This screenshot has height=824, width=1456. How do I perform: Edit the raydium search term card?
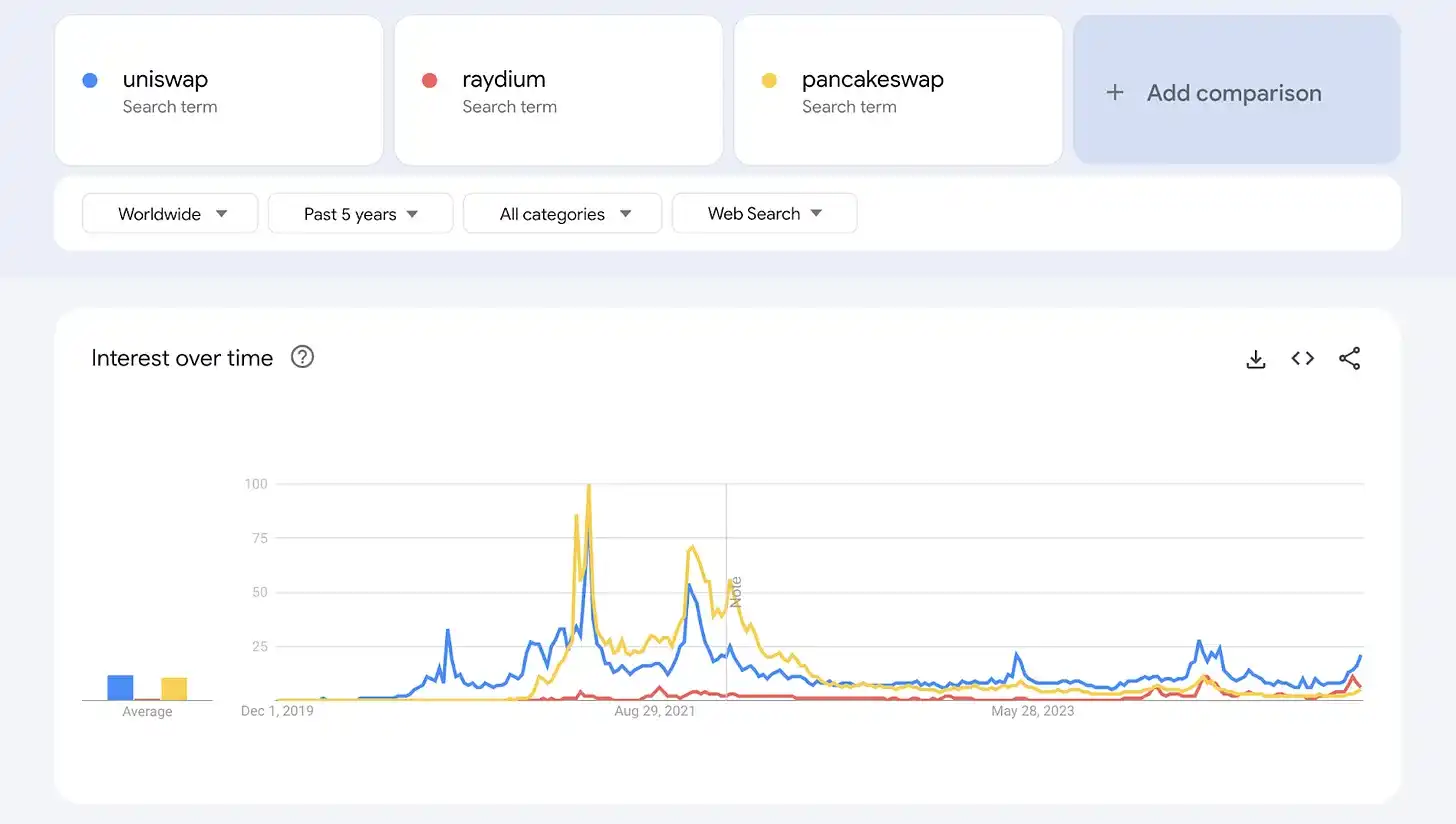coord(558,90)
